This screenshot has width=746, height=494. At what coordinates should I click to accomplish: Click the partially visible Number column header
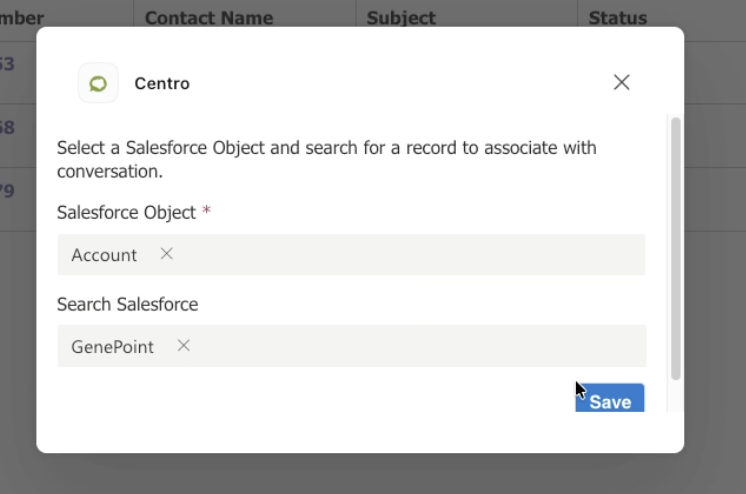(22, 18)
